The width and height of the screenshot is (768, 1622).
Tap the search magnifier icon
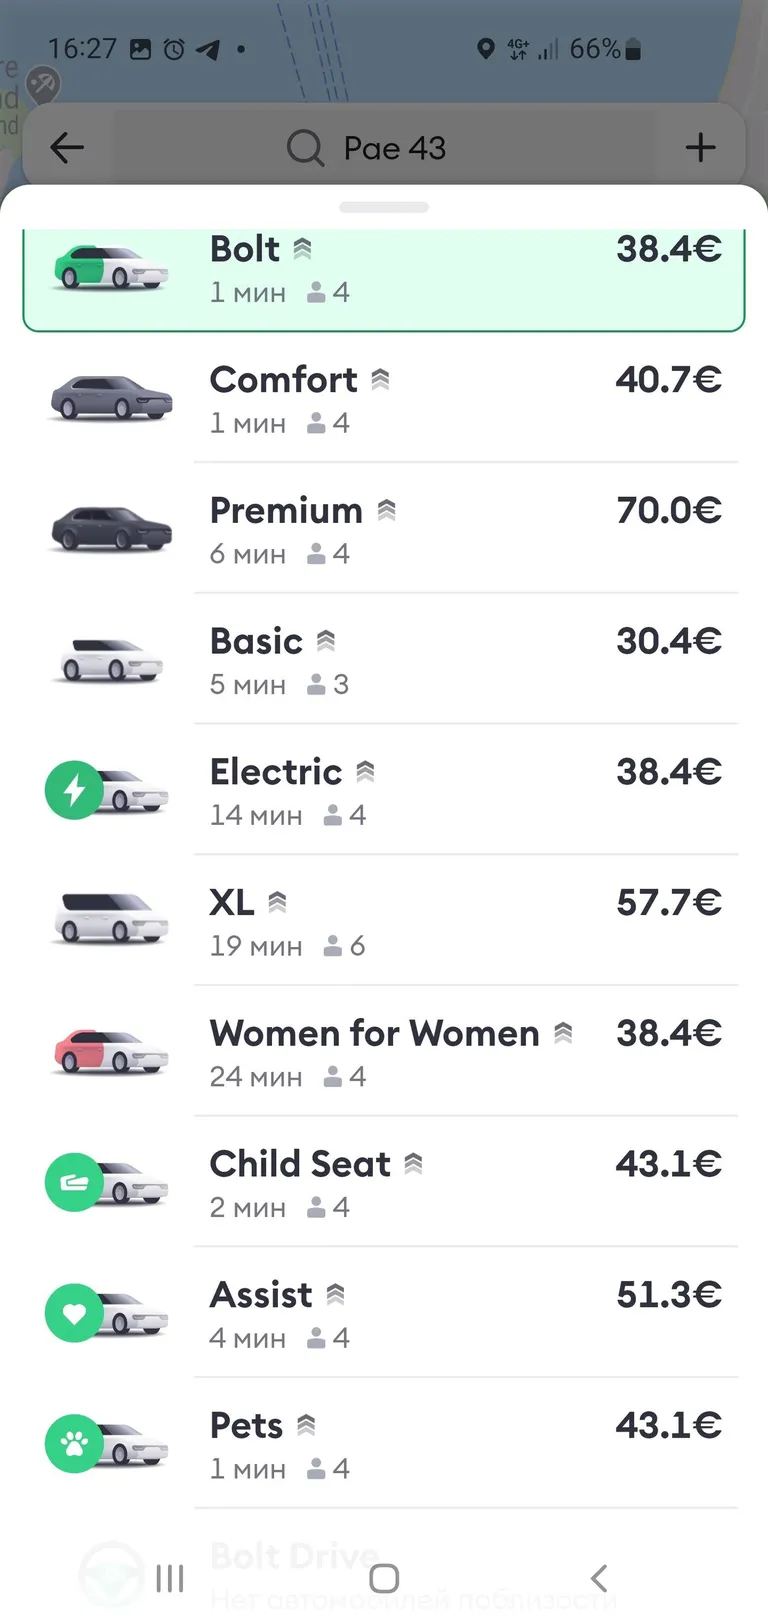(x=305, y=148)
